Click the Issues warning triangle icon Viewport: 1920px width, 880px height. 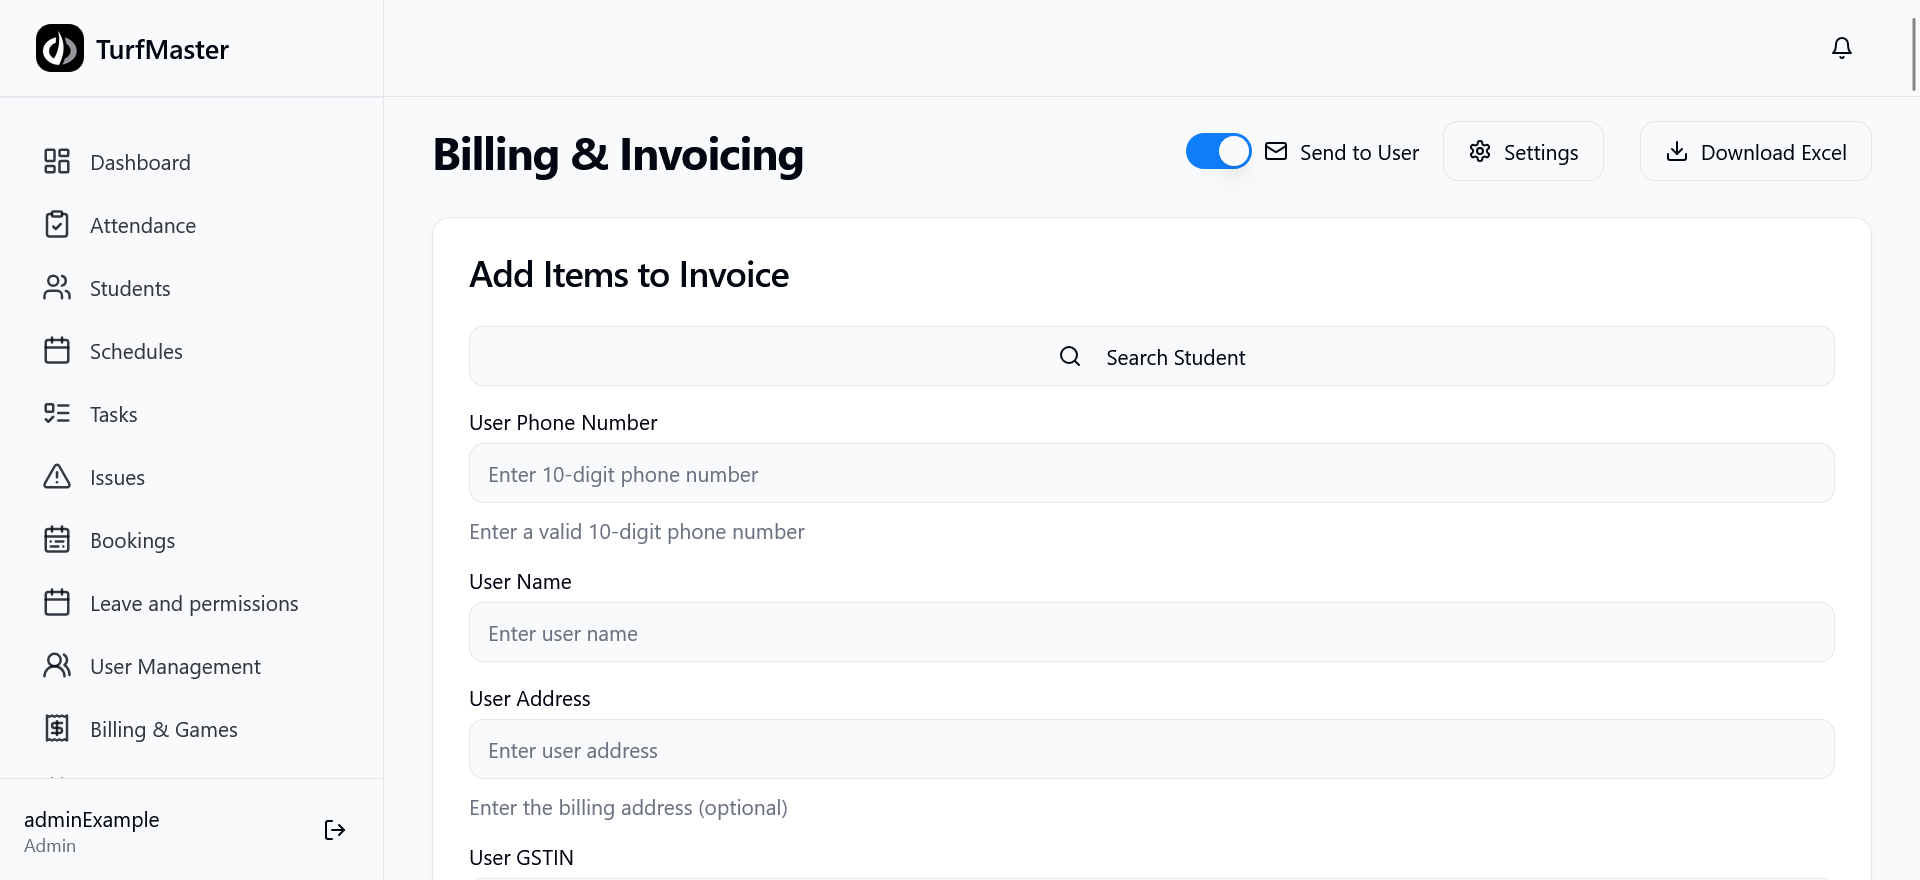(57, 477)
